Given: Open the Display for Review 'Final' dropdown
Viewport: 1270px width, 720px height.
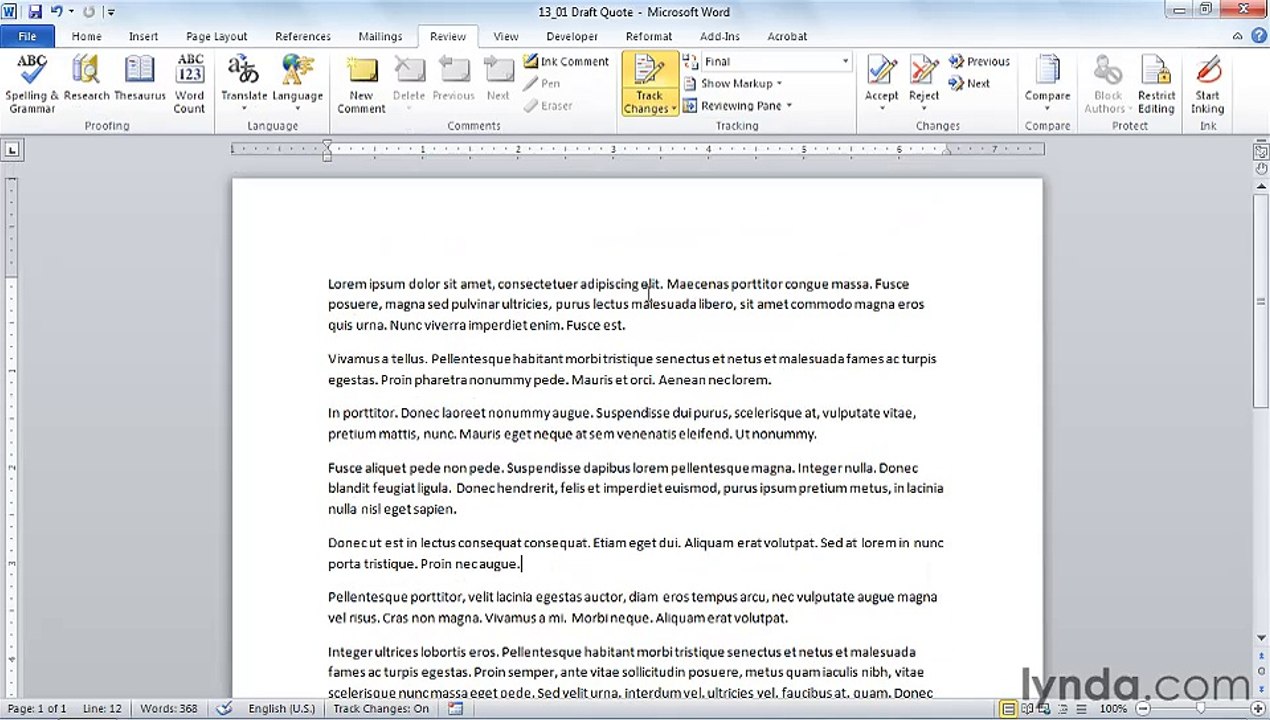Looking at the screenshot, I should pos(845,61).
